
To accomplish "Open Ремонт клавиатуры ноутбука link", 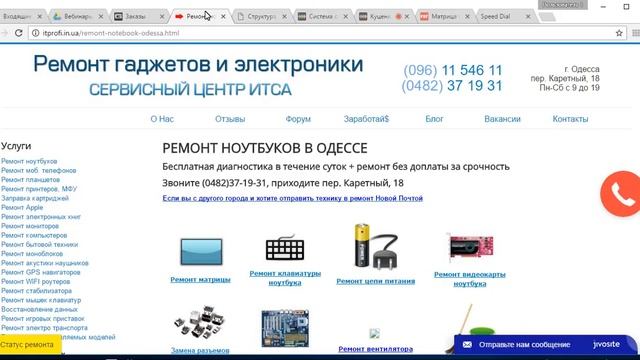I will click(x=285, y=278).
